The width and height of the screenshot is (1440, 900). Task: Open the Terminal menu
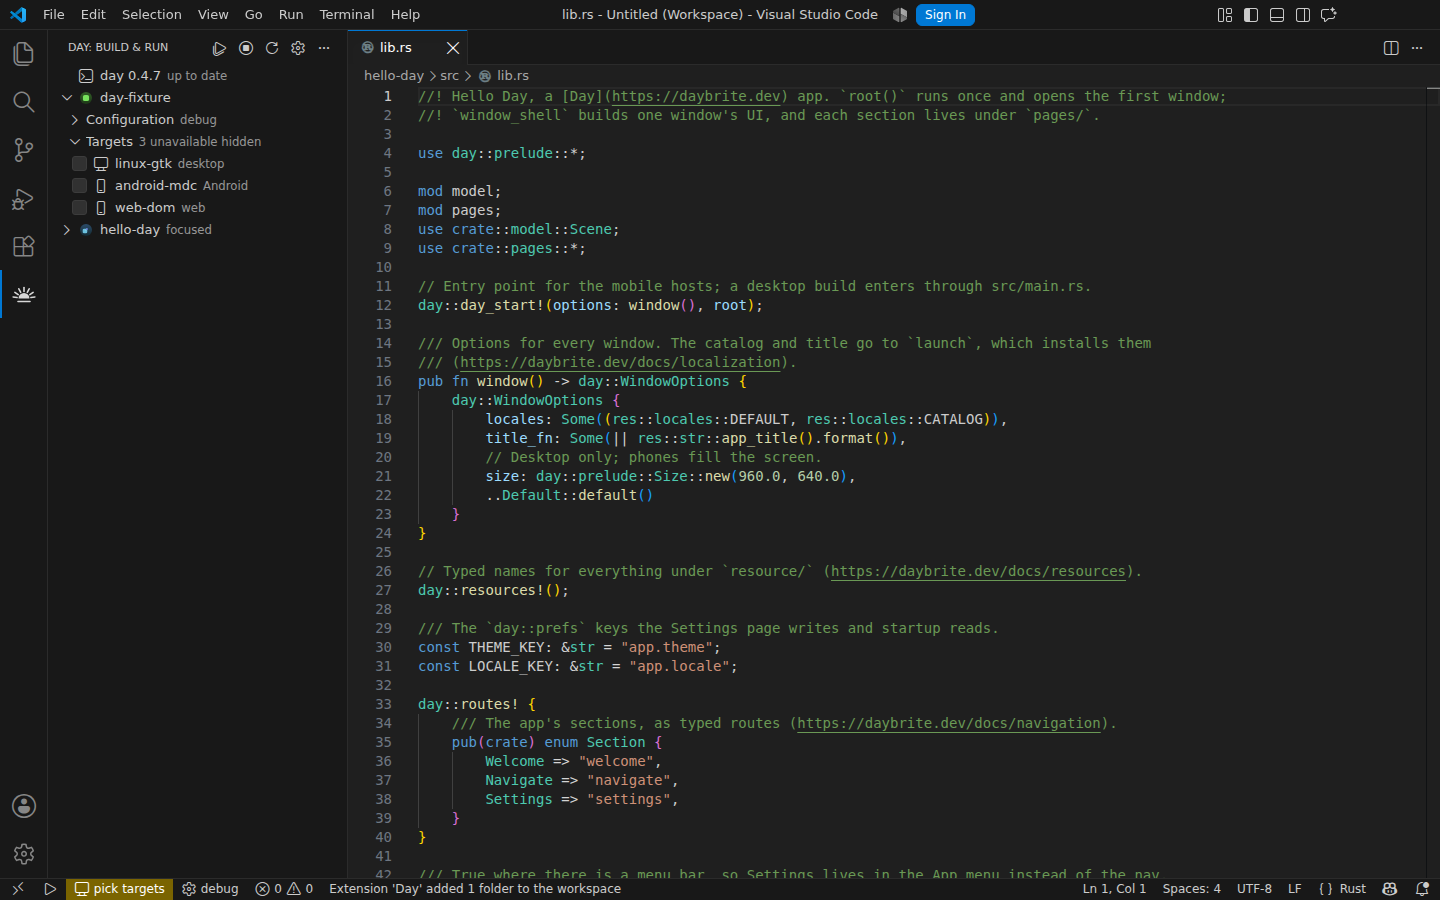347,15
